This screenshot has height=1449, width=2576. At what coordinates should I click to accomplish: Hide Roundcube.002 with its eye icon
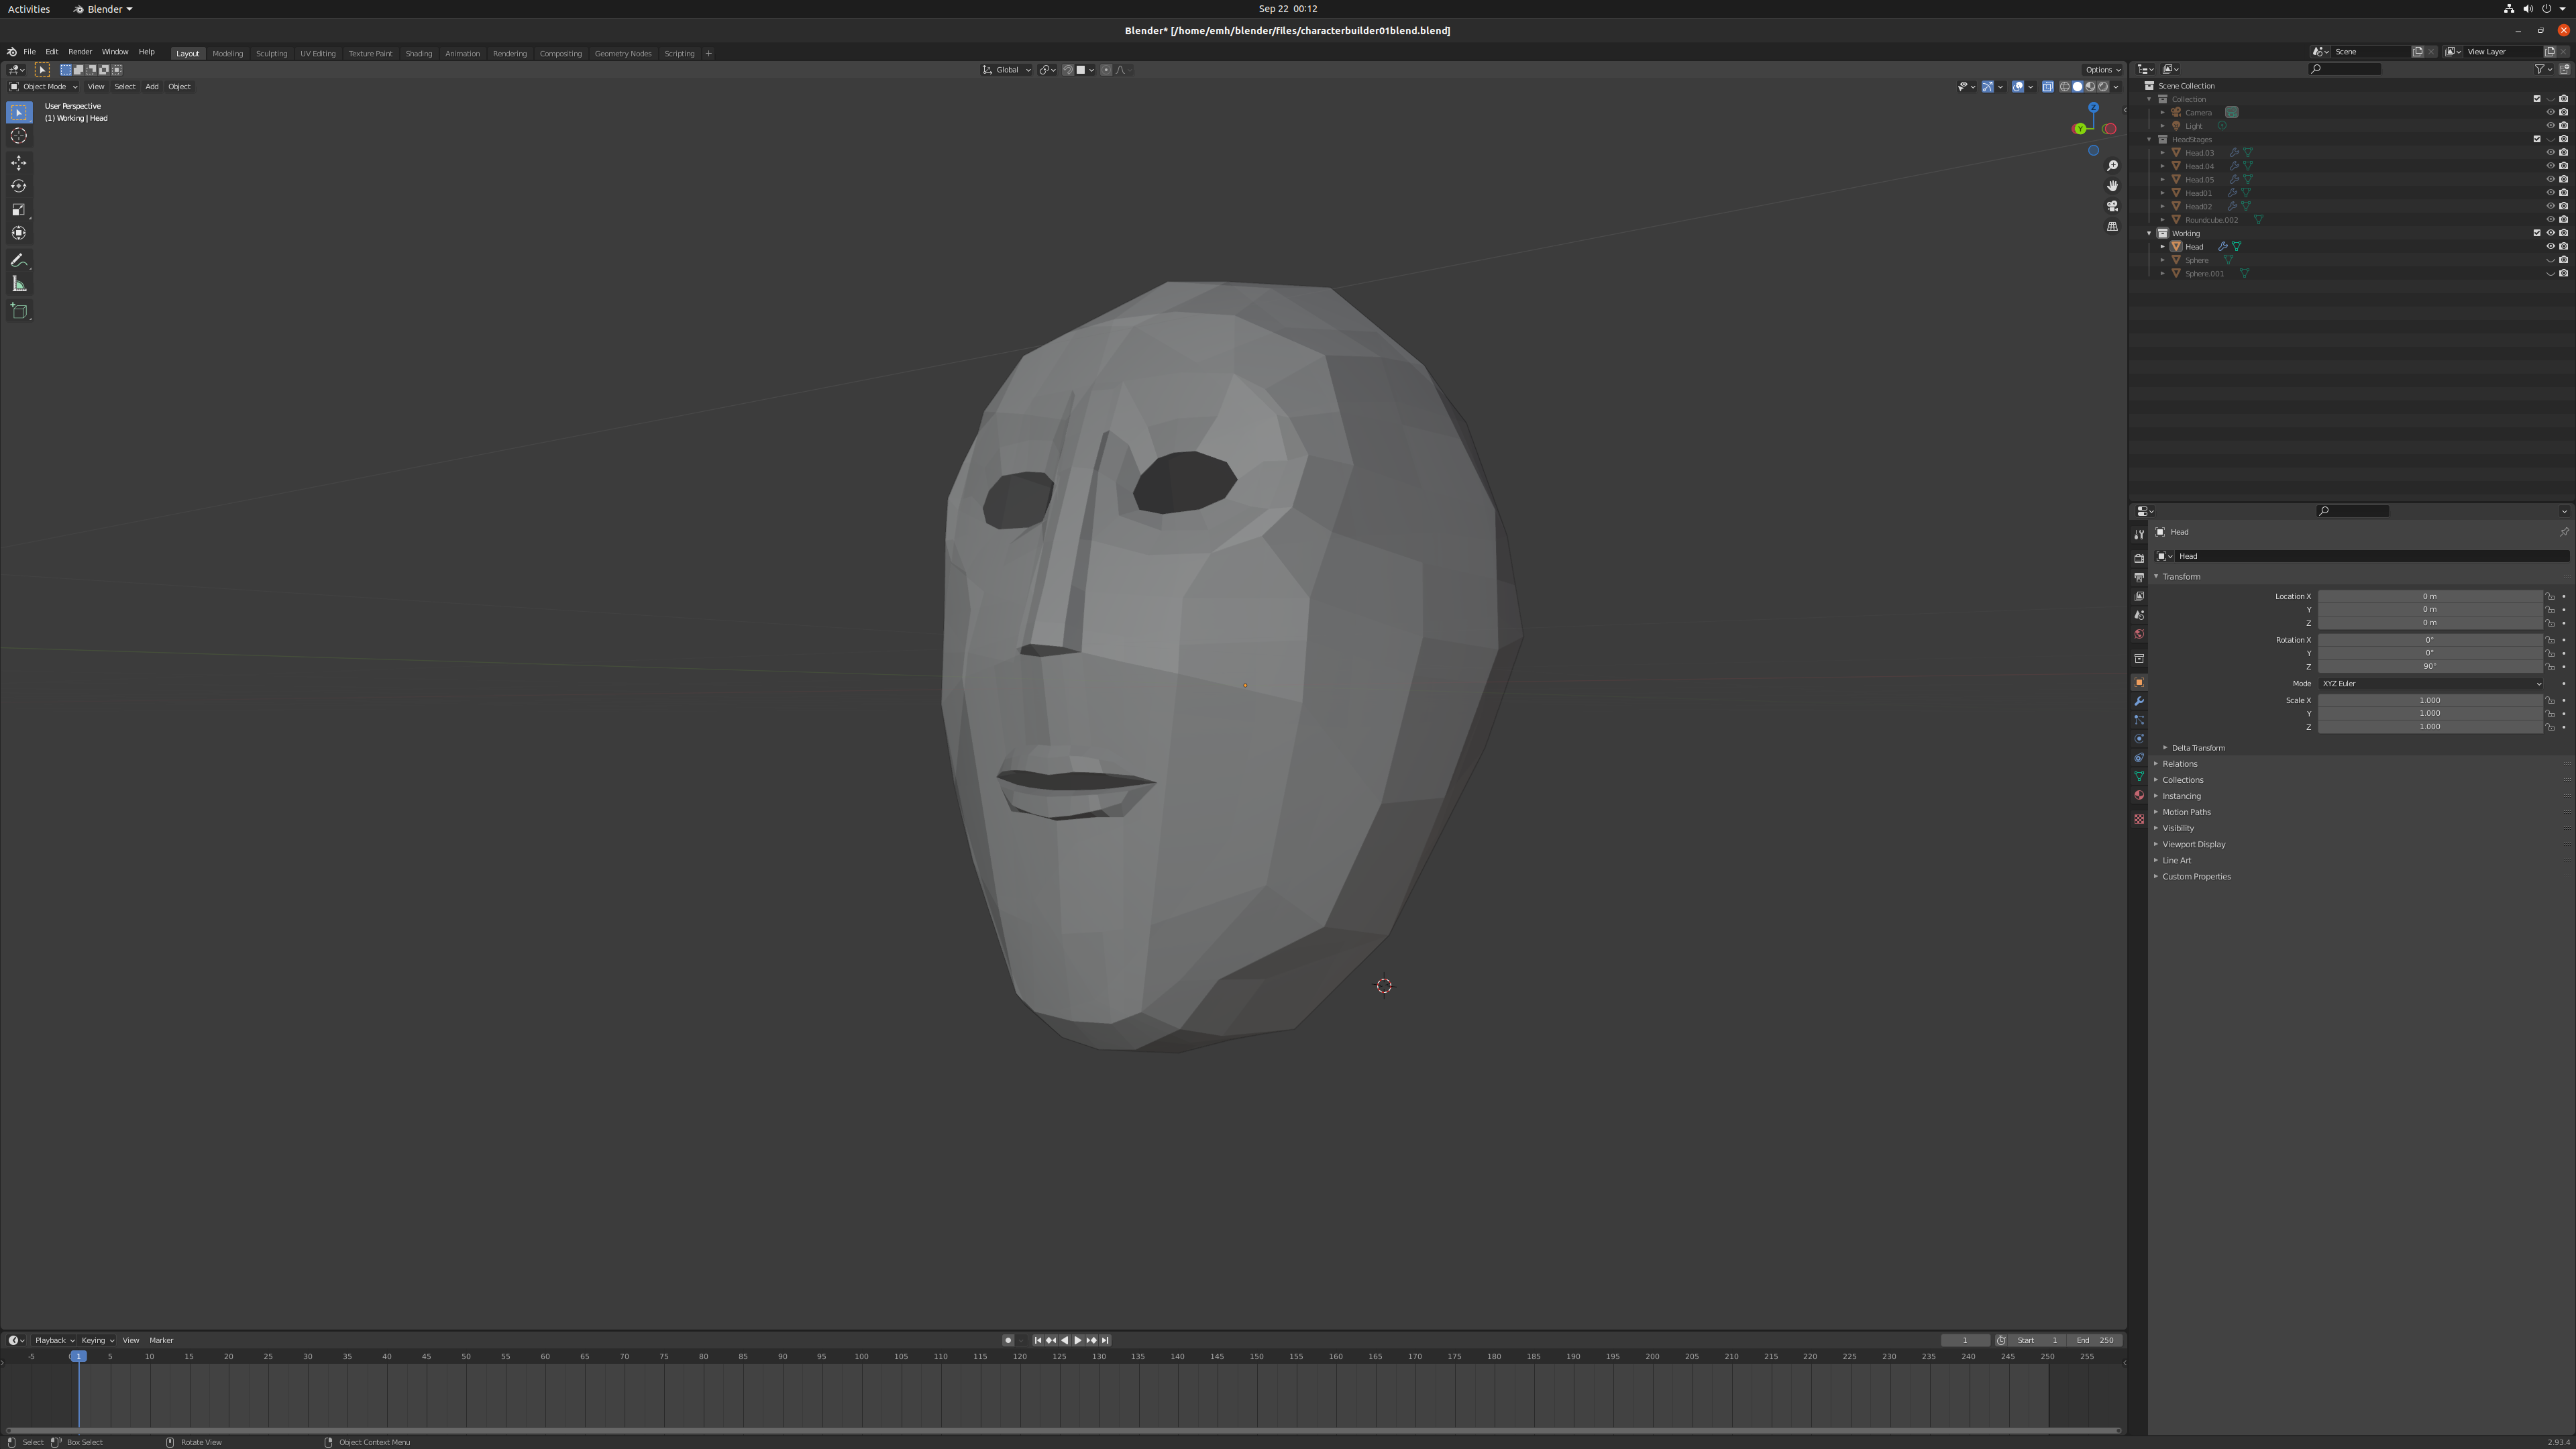(2550, 220)
